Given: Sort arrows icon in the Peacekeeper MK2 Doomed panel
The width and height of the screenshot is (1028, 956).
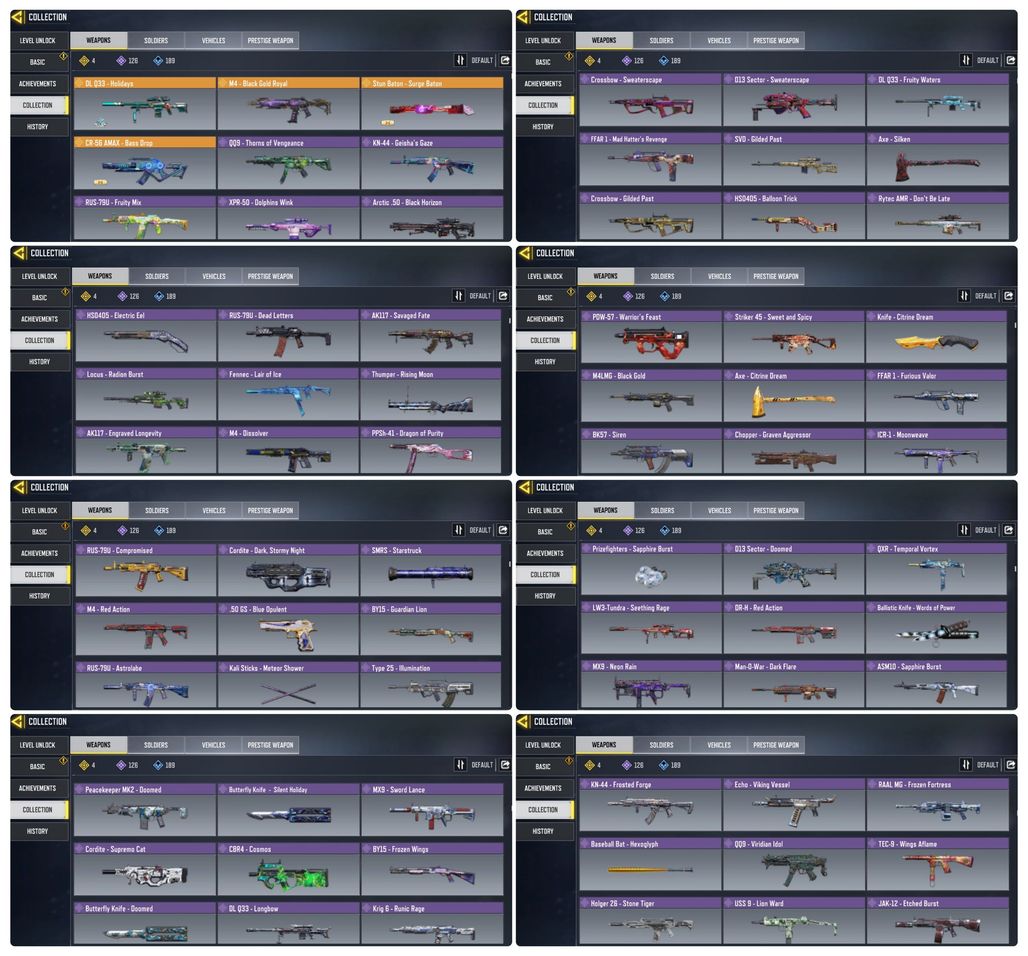Looking at the screenshot, I should tap(460, 765).
